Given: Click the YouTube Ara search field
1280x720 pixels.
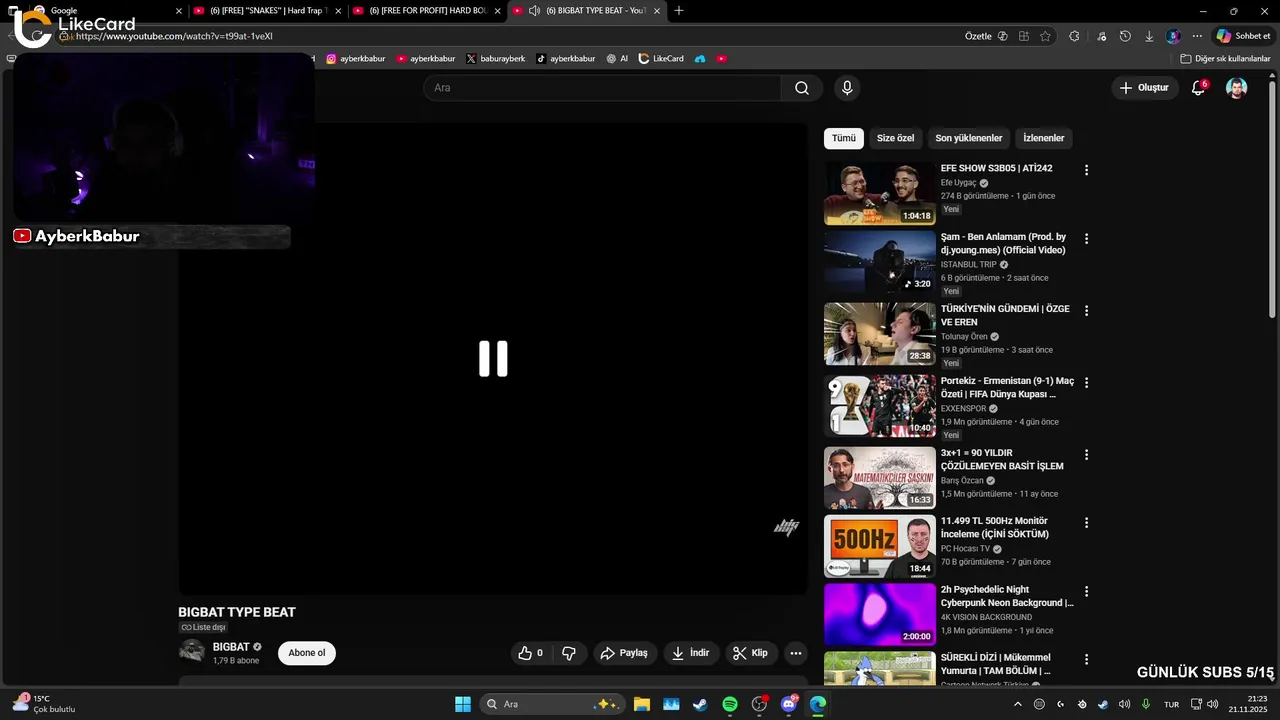Looking at the screenshot, I should (x=602, y=88).
